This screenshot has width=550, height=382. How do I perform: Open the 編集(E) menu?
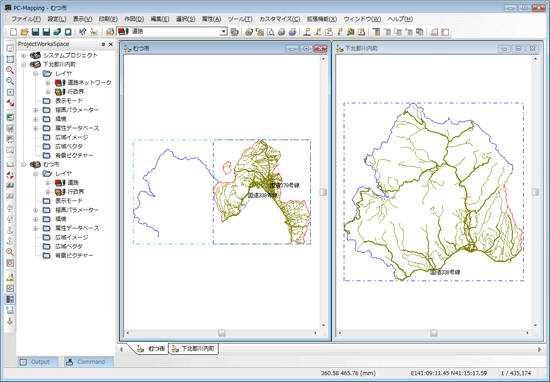click(x=160, y=19)
